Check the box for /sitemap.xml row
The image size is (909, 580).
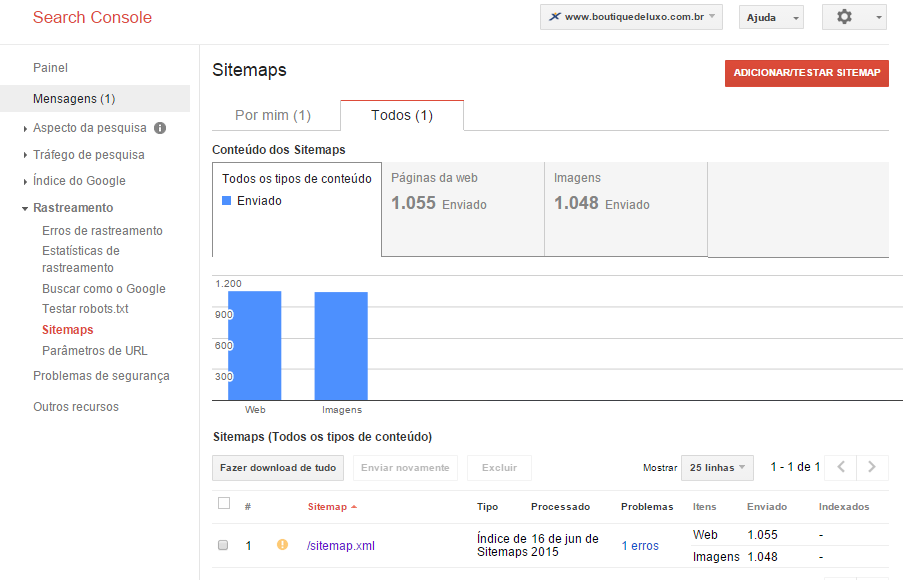224,545
